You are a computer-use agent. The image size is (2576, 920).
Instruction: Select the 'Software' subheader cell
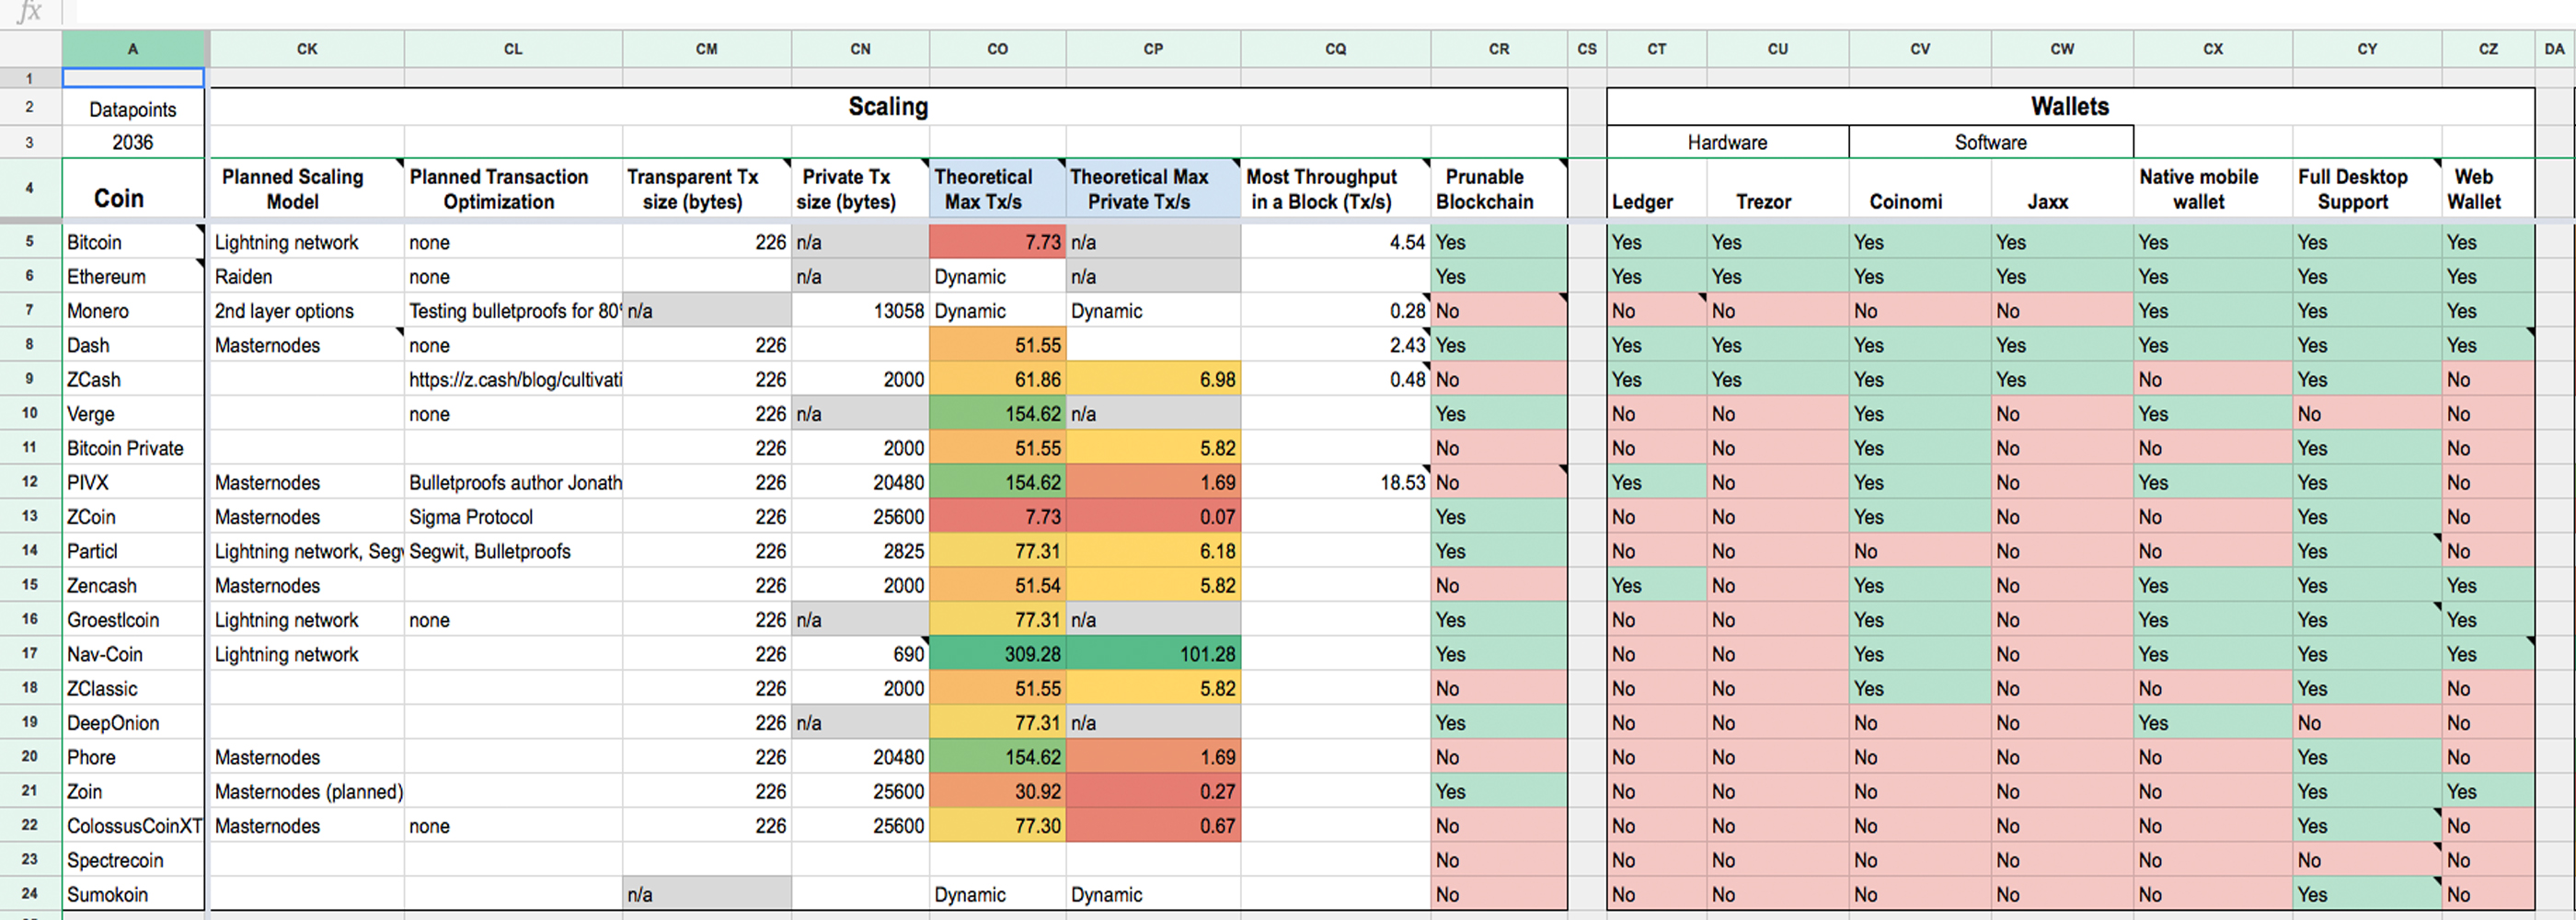coord(1990,142)
